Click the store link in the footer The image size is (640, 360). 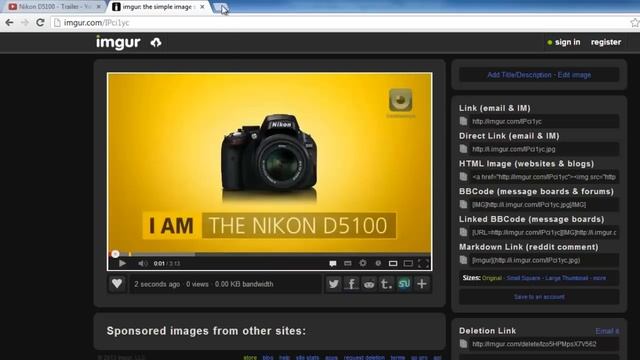(x=250, y=358)
